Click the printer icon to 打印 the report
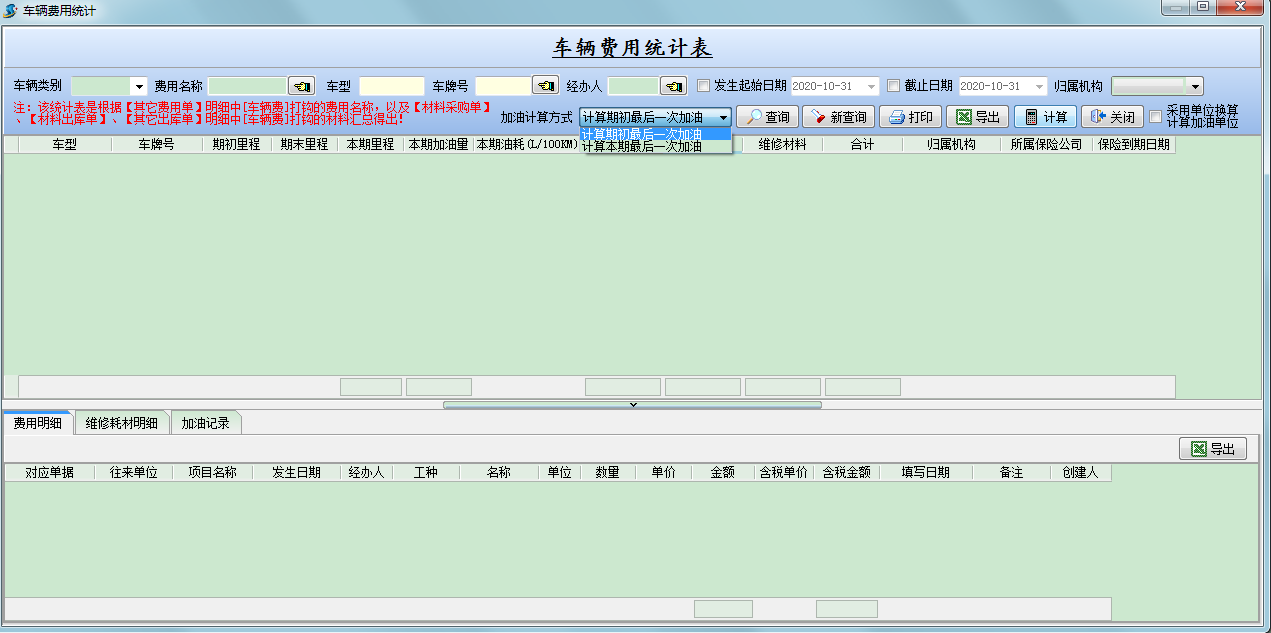 (896, 116)
